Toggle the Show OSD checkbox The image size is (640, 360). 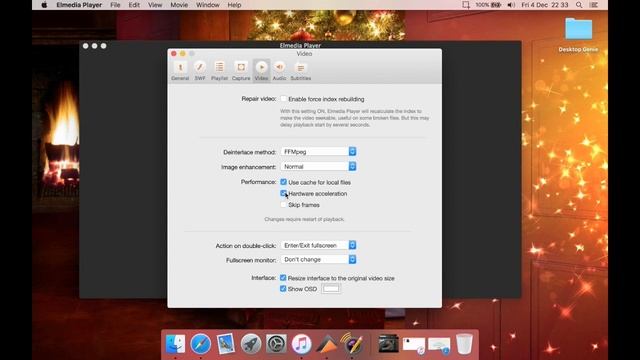point(283,288)
